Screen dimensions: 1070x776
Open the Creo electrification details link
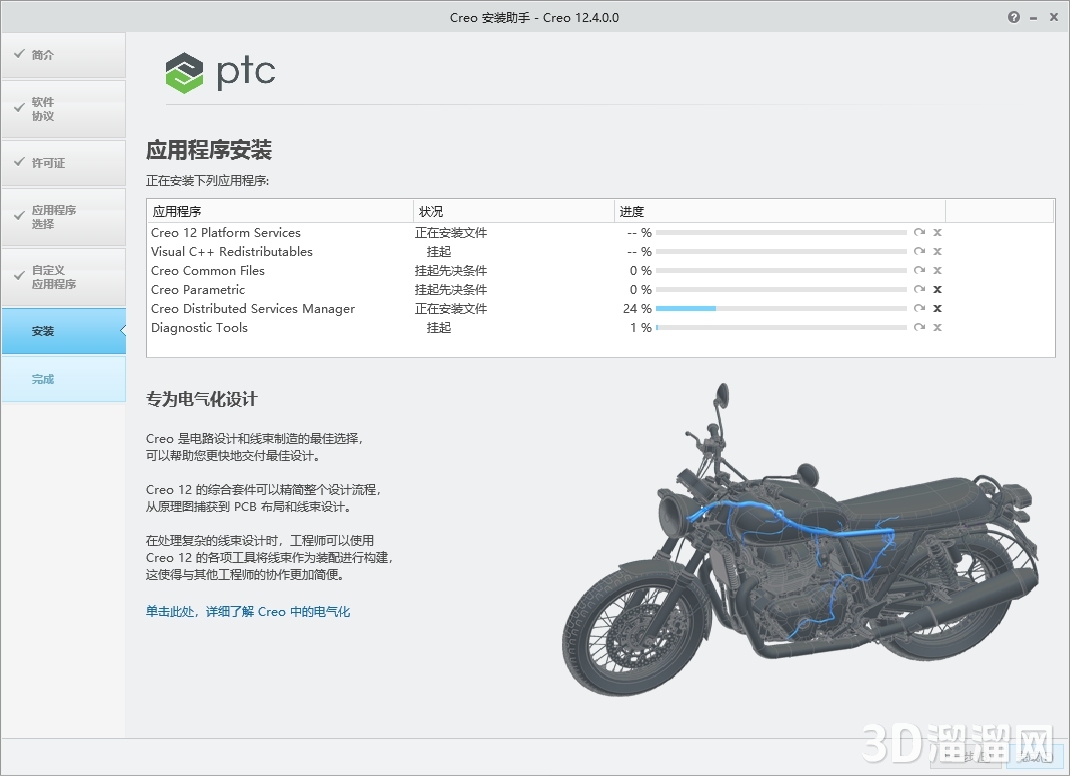click(250, 611)
